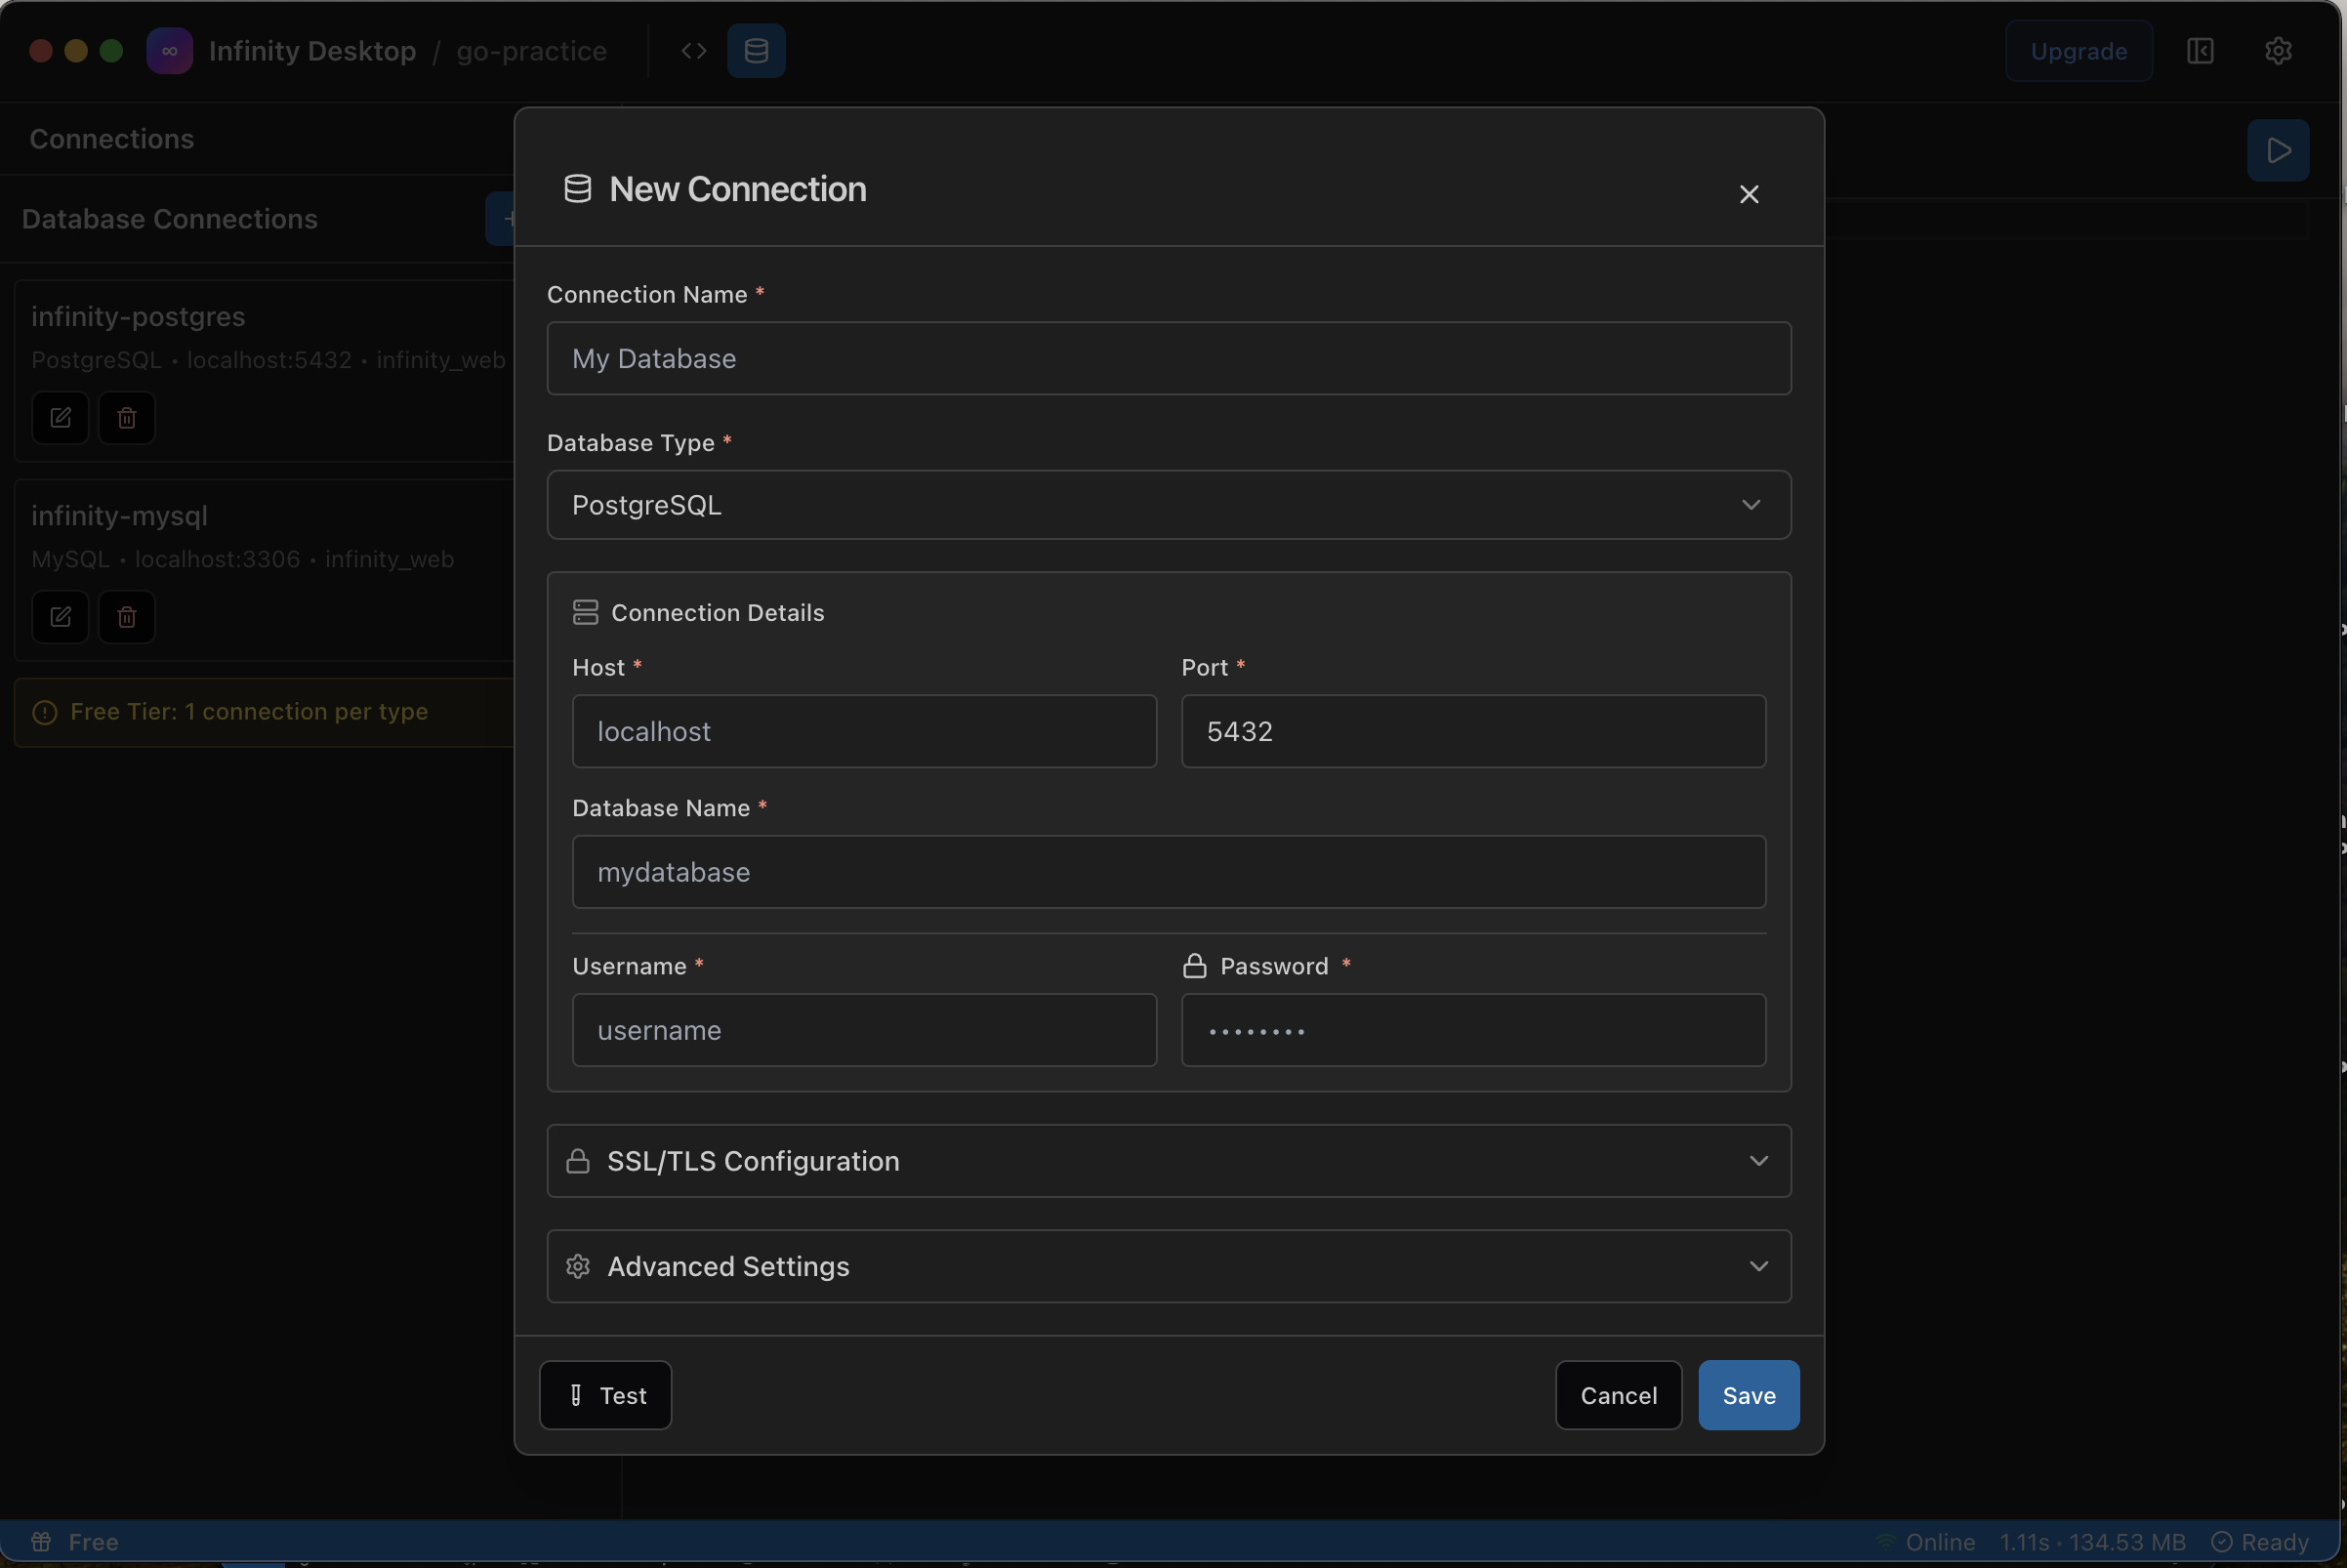Screen dimensions: 2347x1568
Task: Open the settings gear in the top bar
Action: click(2278, 50)
